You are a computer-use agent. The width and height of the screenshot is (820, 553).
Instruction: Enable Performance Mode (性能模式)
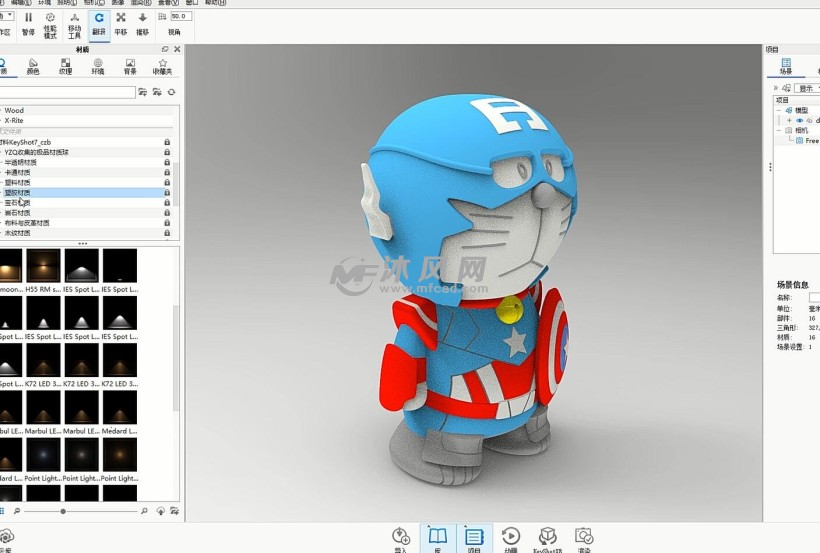click(x=50, y=23)
